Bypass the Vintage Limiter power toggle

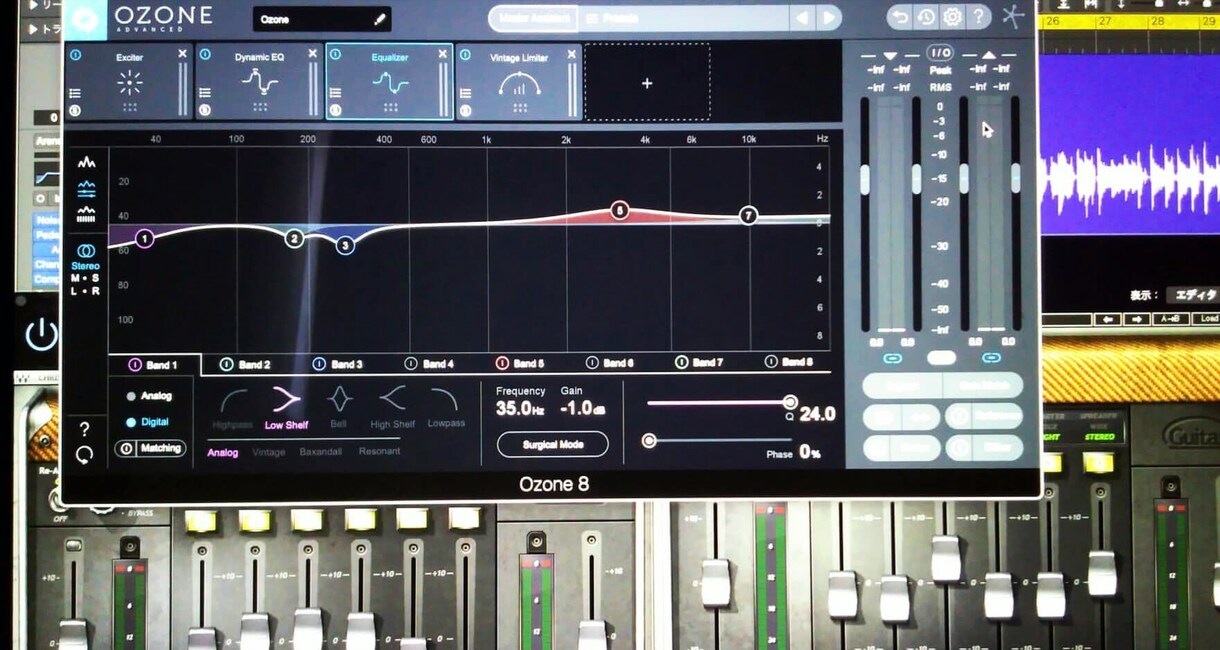pos(466,55)
